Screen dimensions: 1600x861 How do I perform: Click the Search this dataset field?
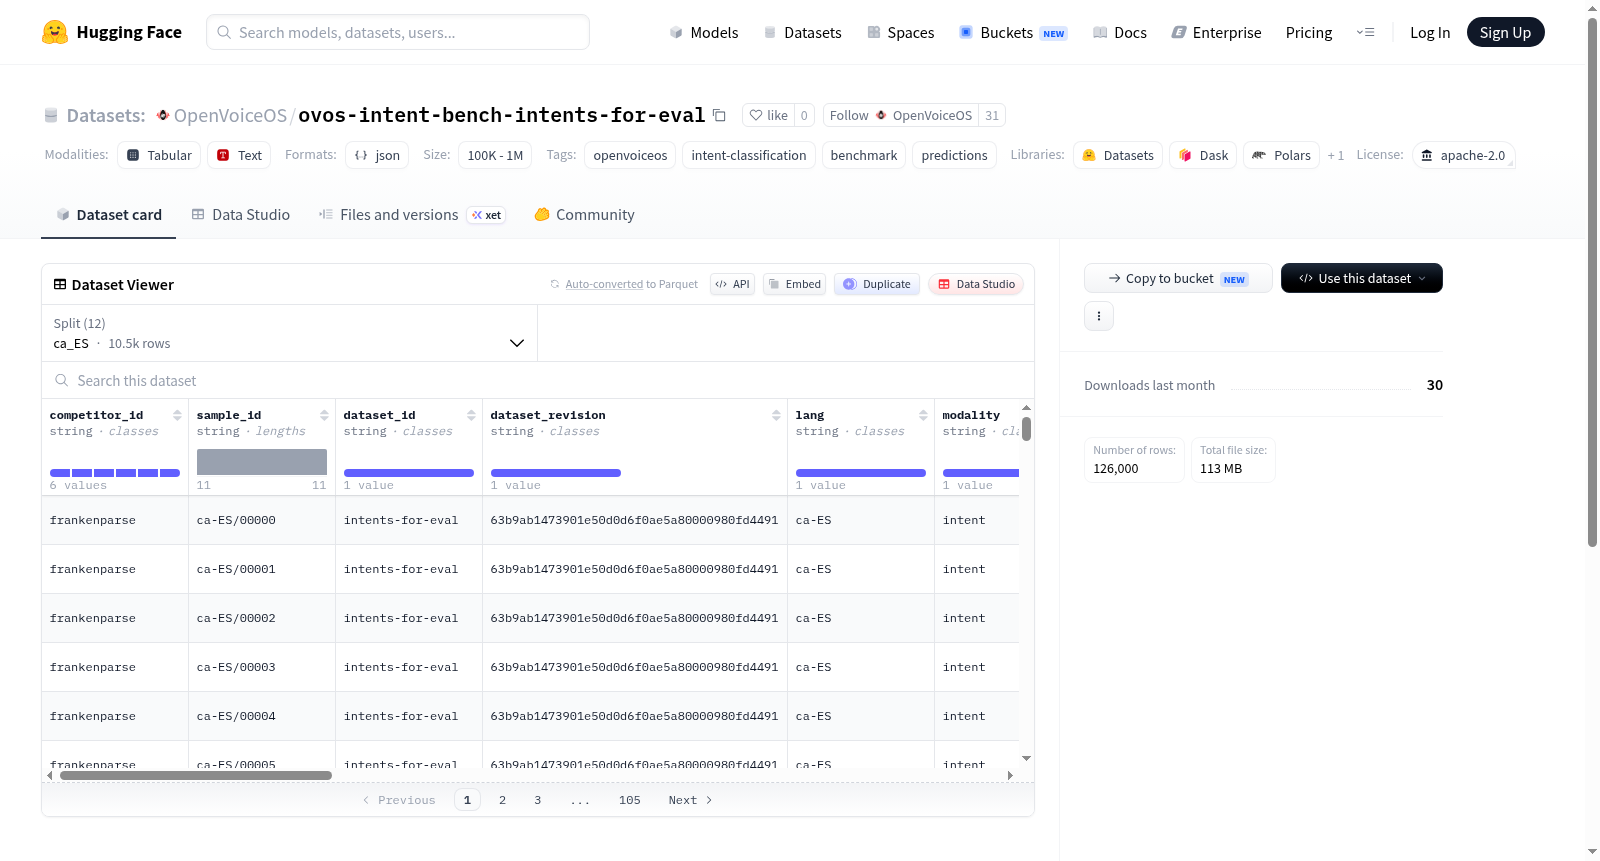click(537, 380)
